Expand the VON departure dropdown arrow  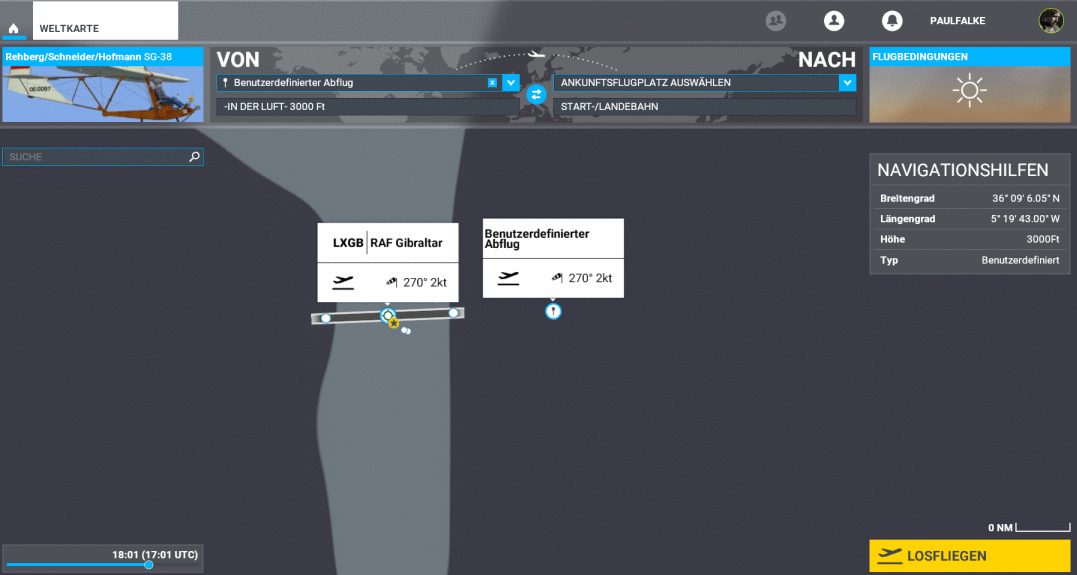coord(511,83)
